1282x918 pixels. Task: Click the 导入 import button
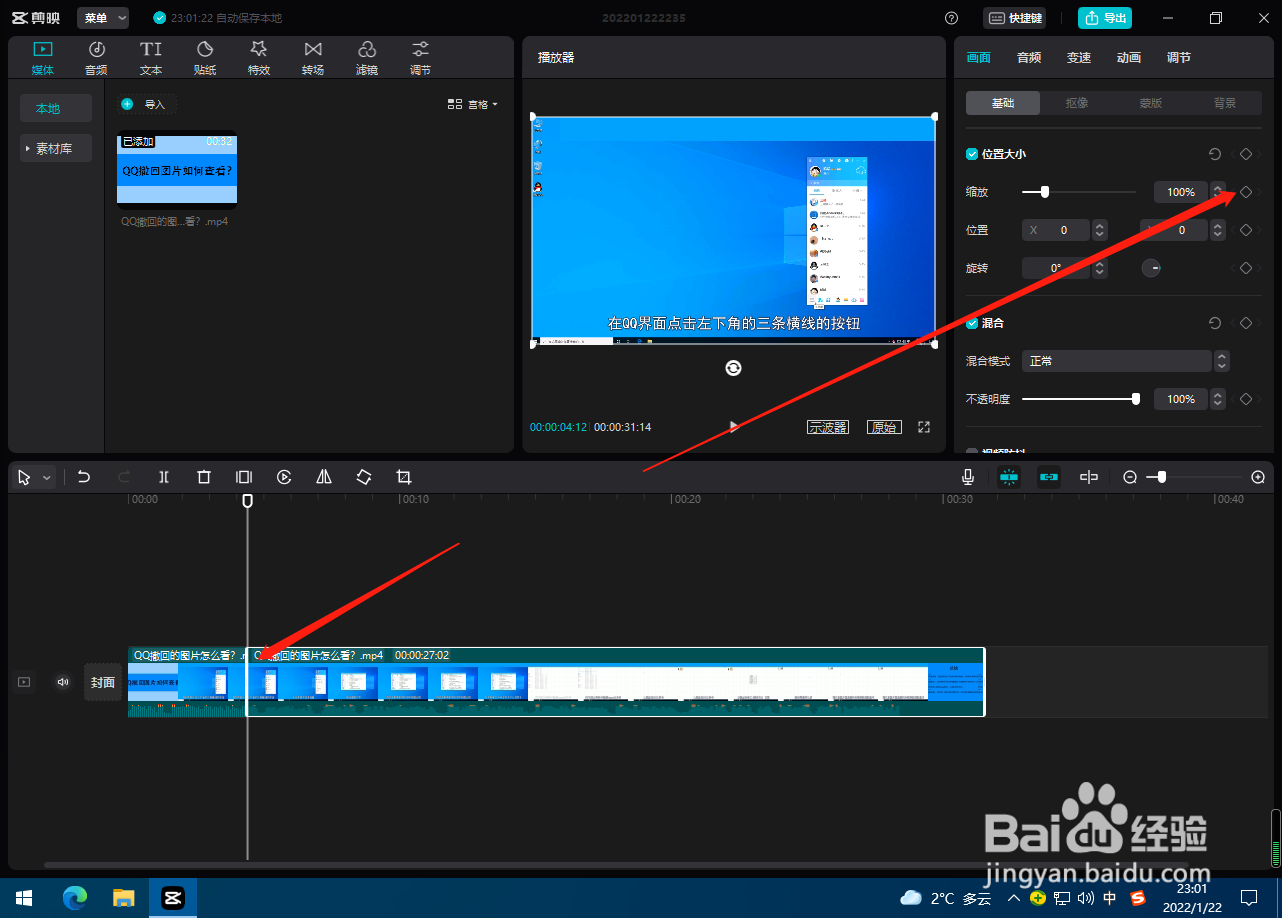[x=147, y=104]
